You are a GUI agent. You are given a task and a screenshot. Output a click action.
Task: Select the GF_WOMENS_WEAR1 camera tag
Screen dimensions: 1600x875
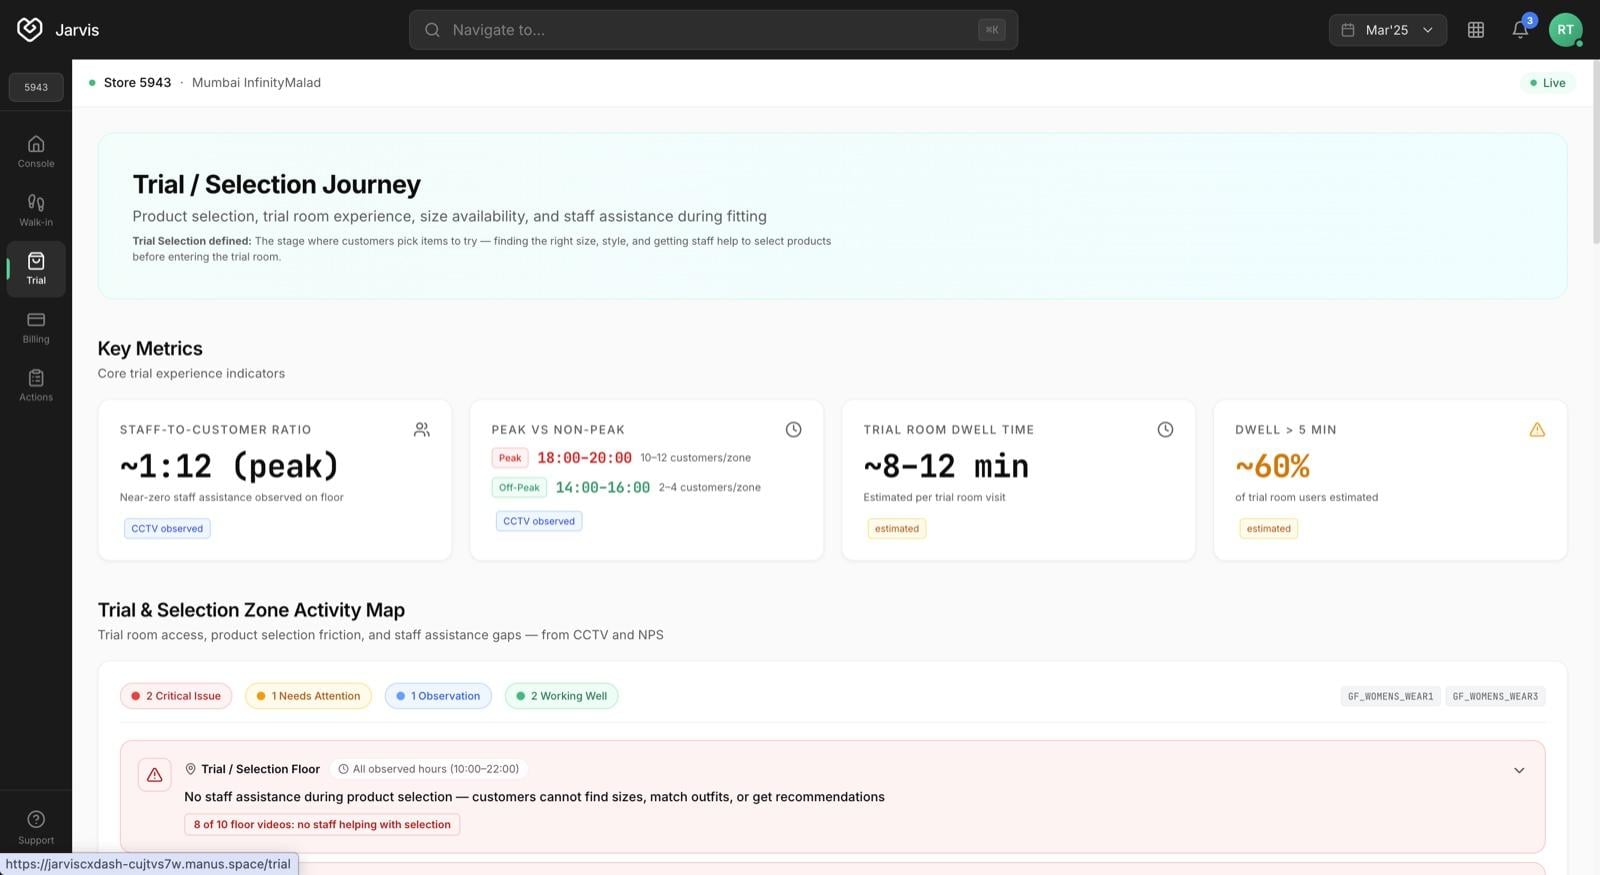click(x=1390, y=696)
